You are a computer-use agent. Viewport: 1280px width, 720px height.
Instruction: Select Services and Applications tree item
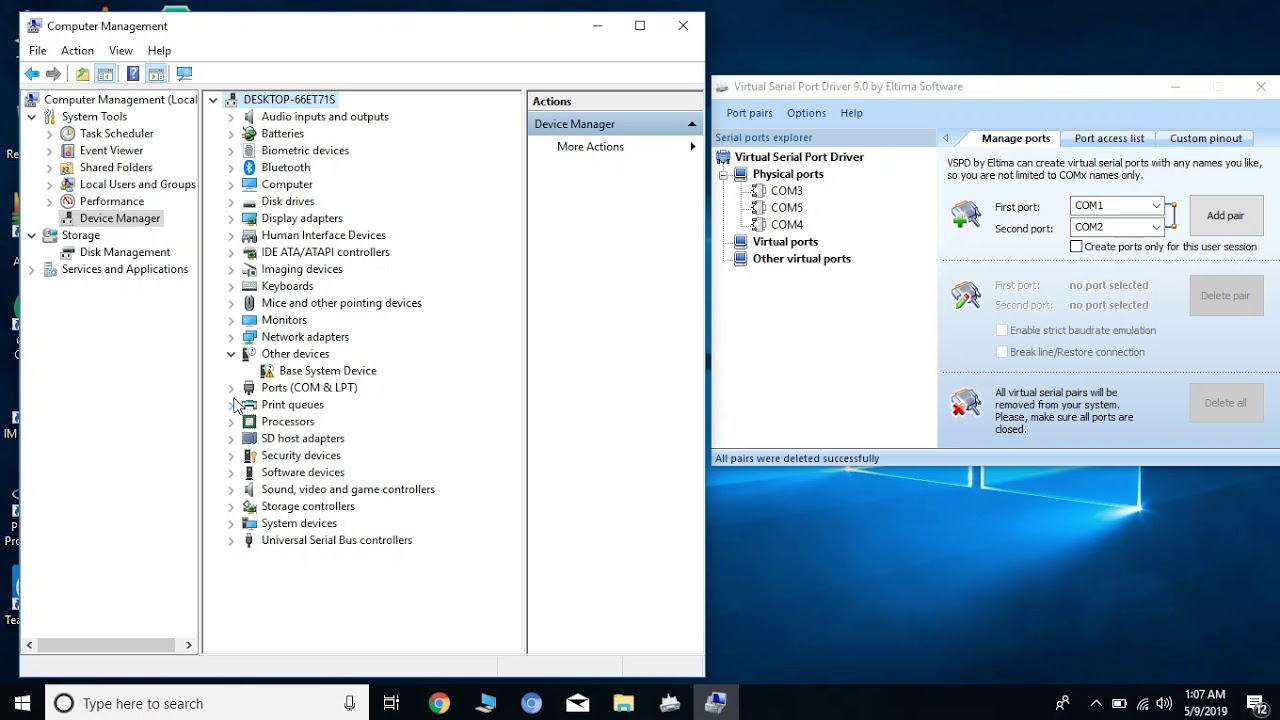(124, 269)
